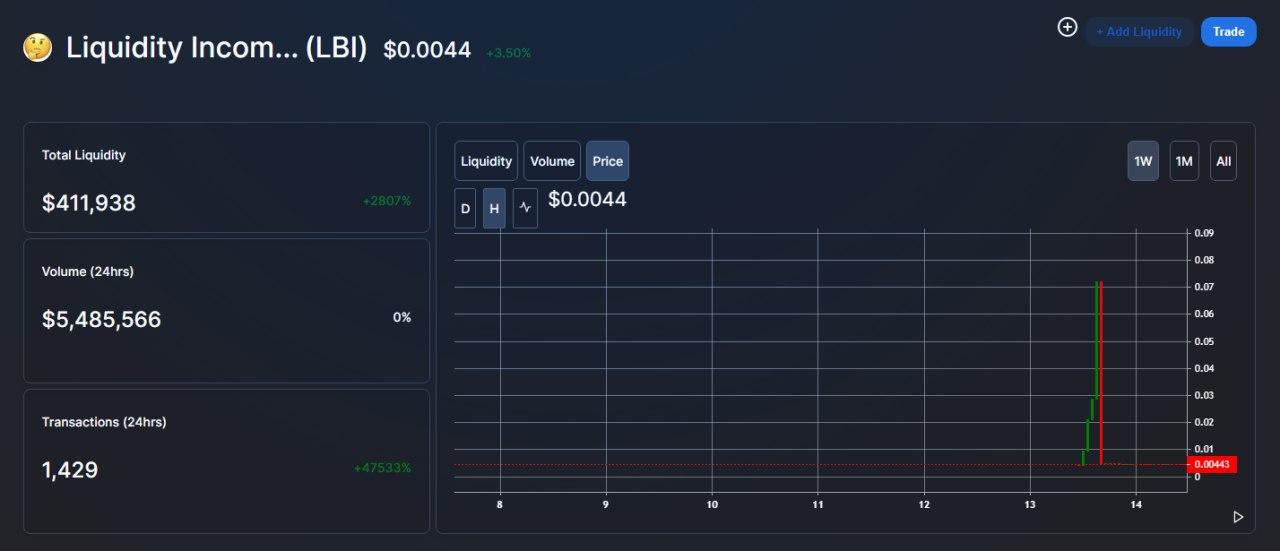Screen dimensions: 1280x551
Task: Click the 0% volume change text
Action: [402, 317]
